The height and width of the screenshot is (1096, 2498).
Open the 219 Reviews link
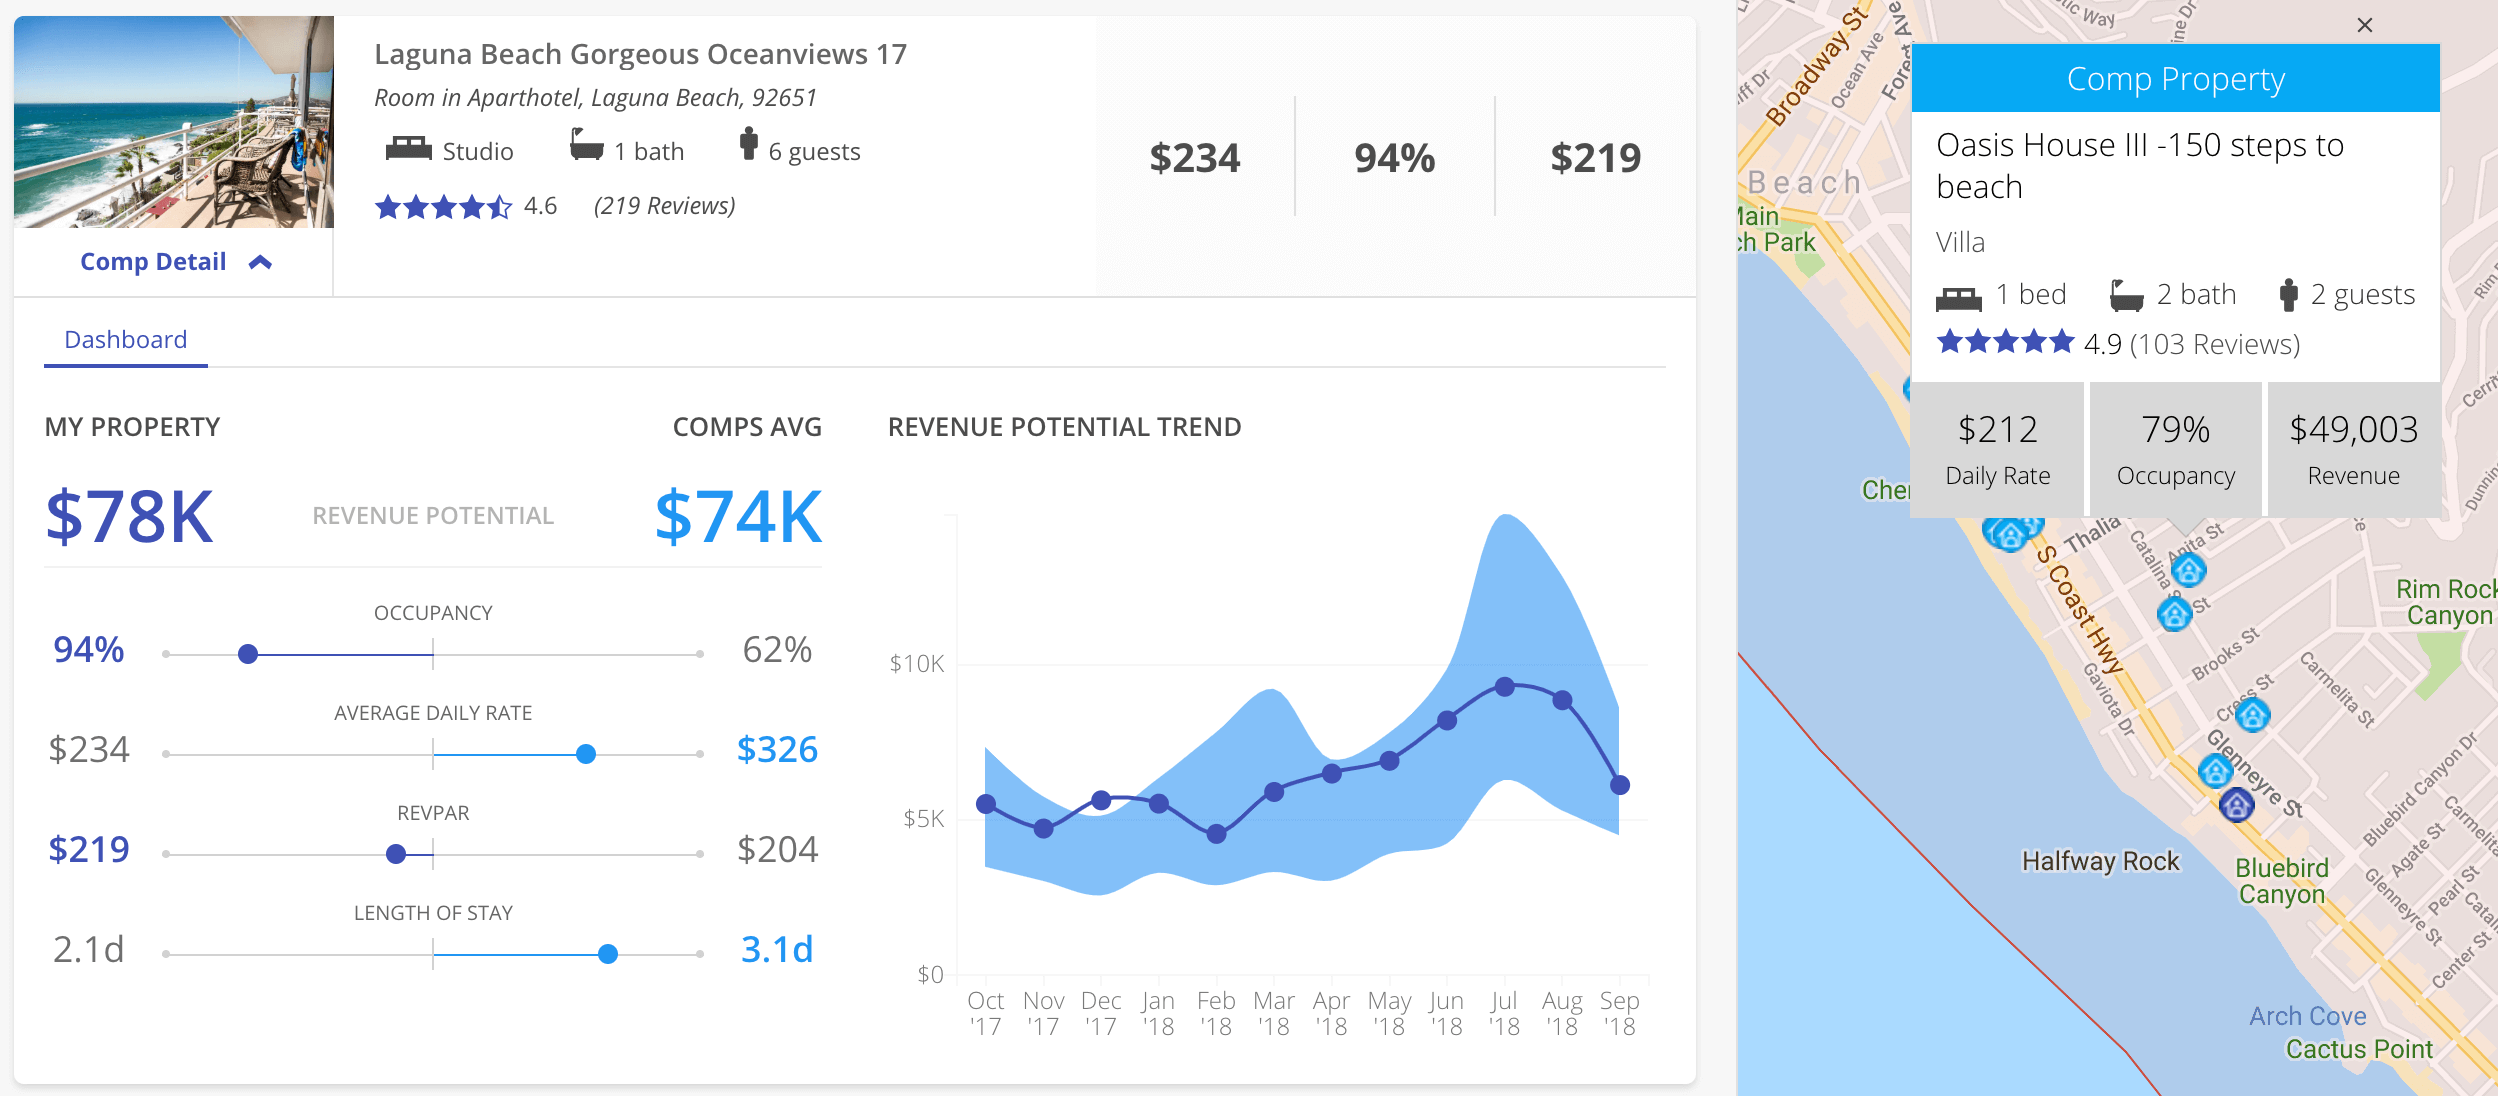(663, 206)
